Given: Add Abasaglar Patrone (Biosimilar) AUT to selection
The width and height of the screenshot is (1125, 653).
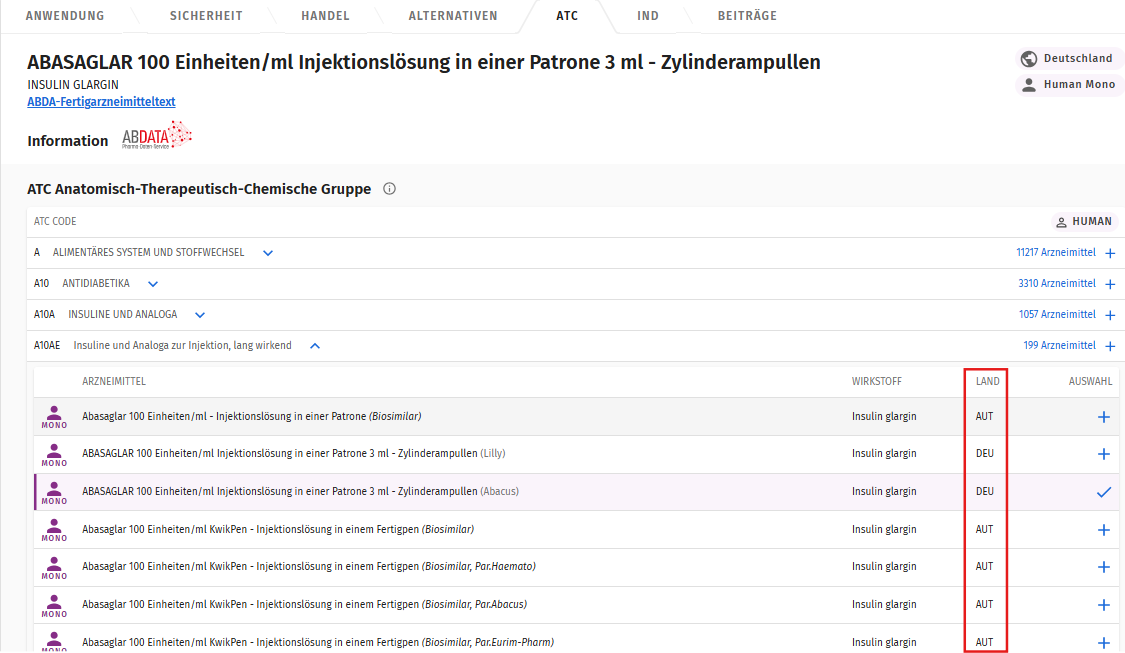Looking at the screenshot, I should [x=1103, y=417].
